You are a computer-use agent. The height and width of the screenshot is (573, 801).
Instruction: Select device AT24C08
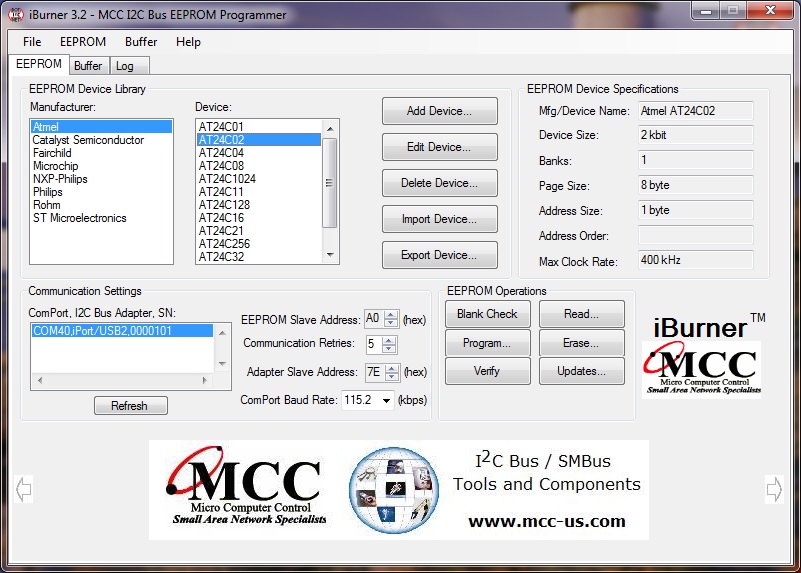coord(260,166)
